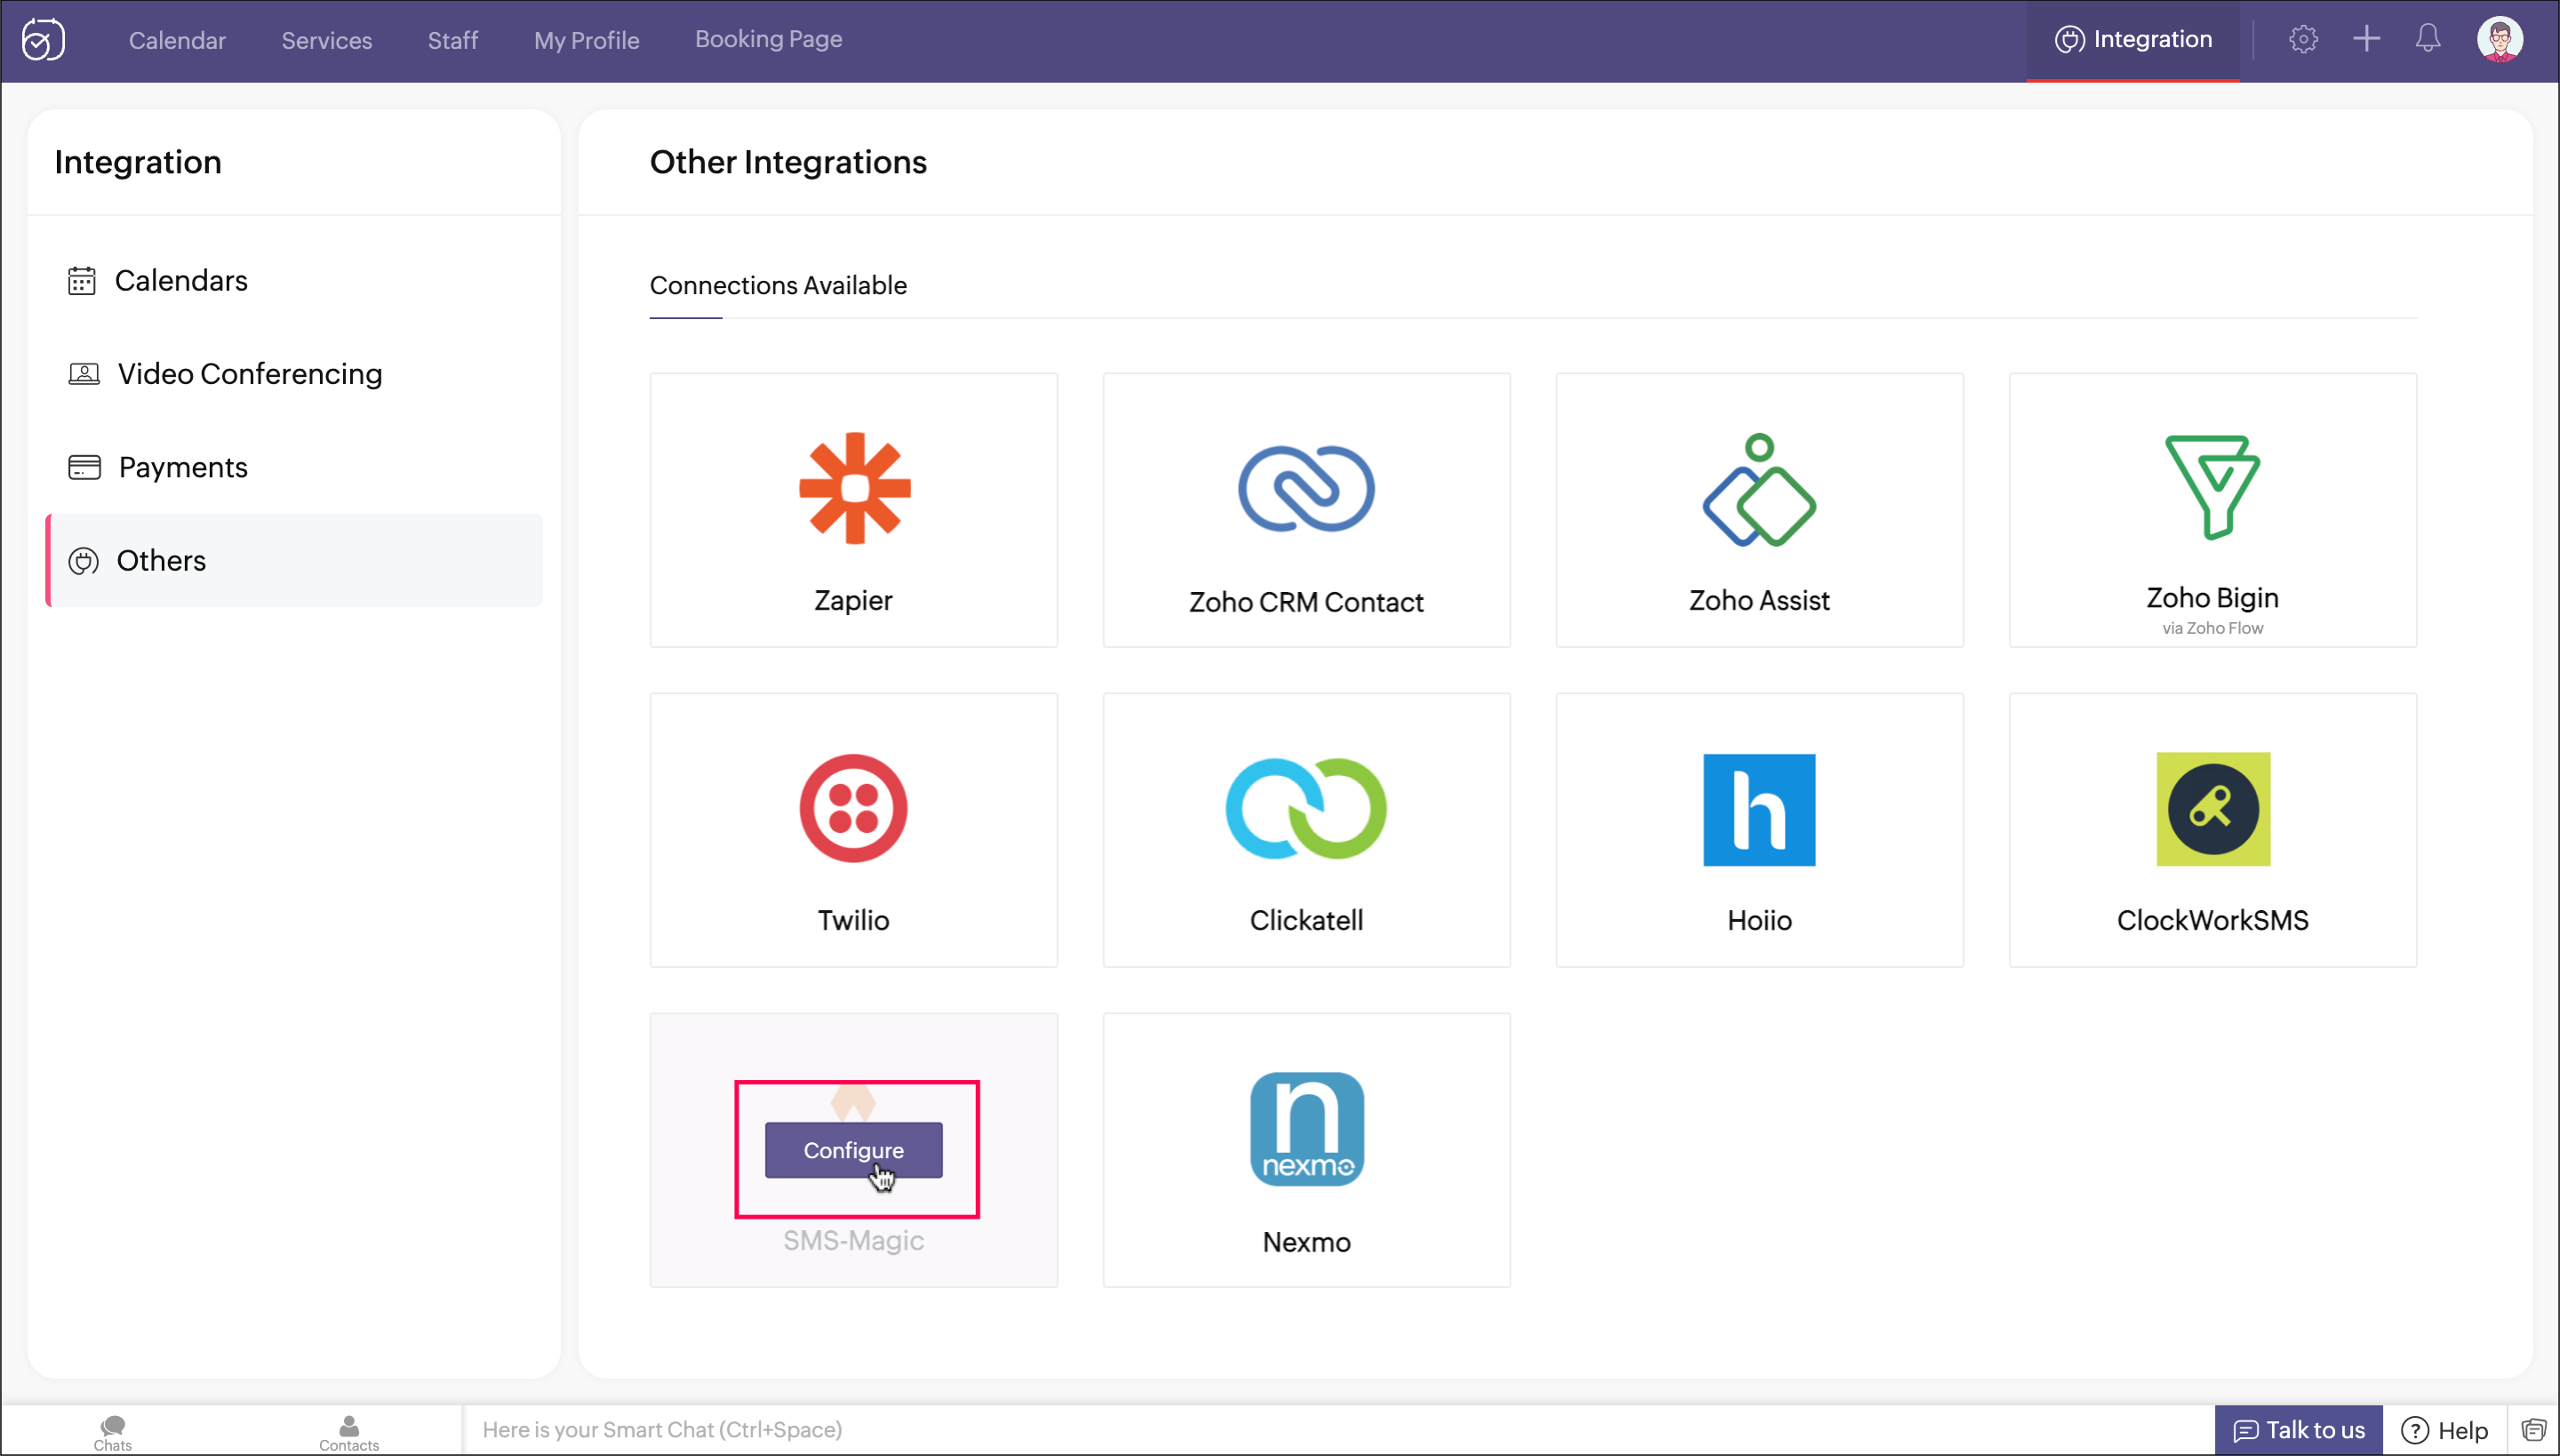Click the Smart Chat input field
The image size is (2560, 1456).
point(1338,1430)
